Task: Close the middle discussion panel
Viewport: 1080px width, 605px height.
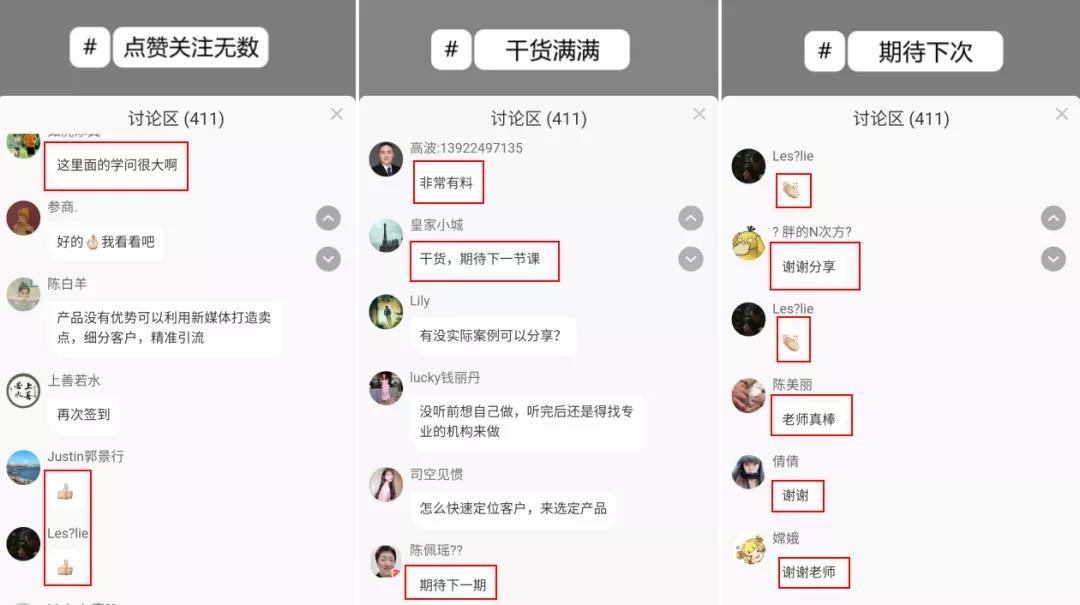Action: click(x=699, y=114)
